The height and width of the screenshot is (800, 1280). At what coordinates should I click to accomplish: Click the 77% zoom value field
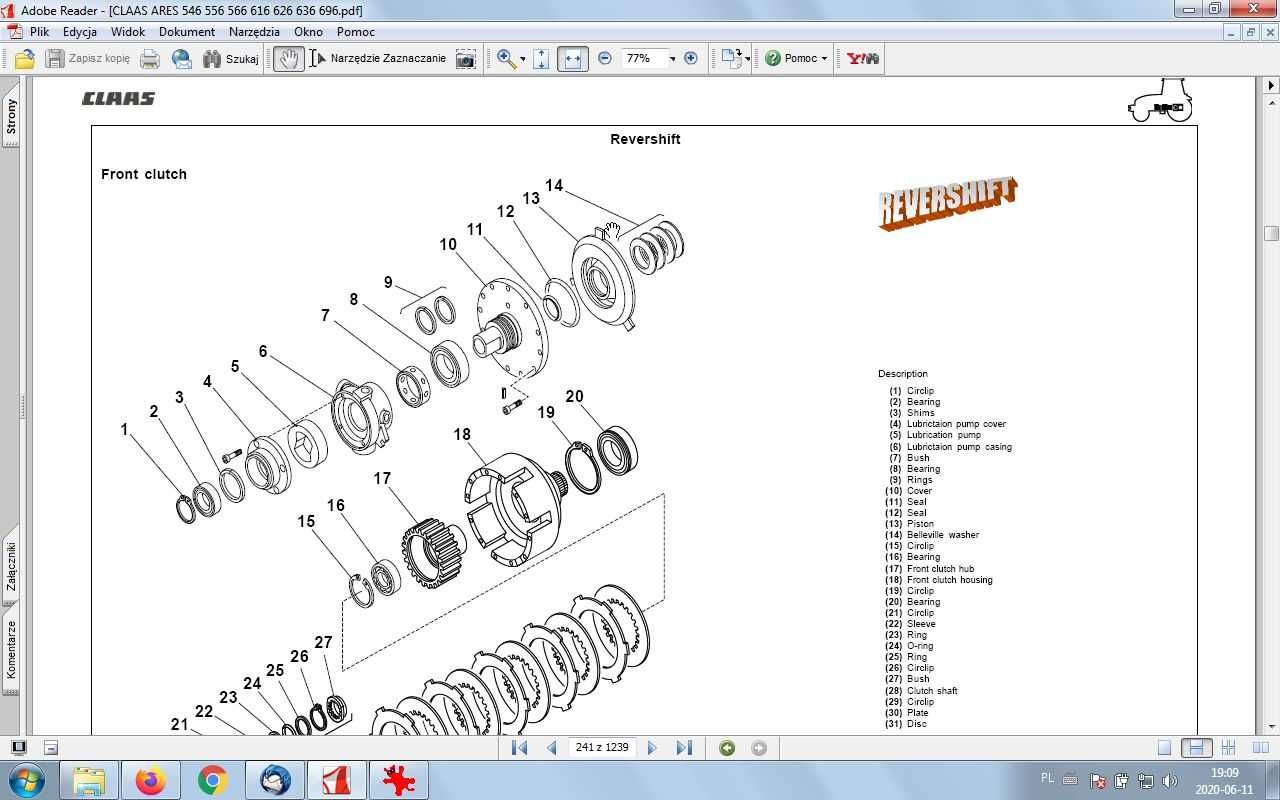click(x=642, y=59)
